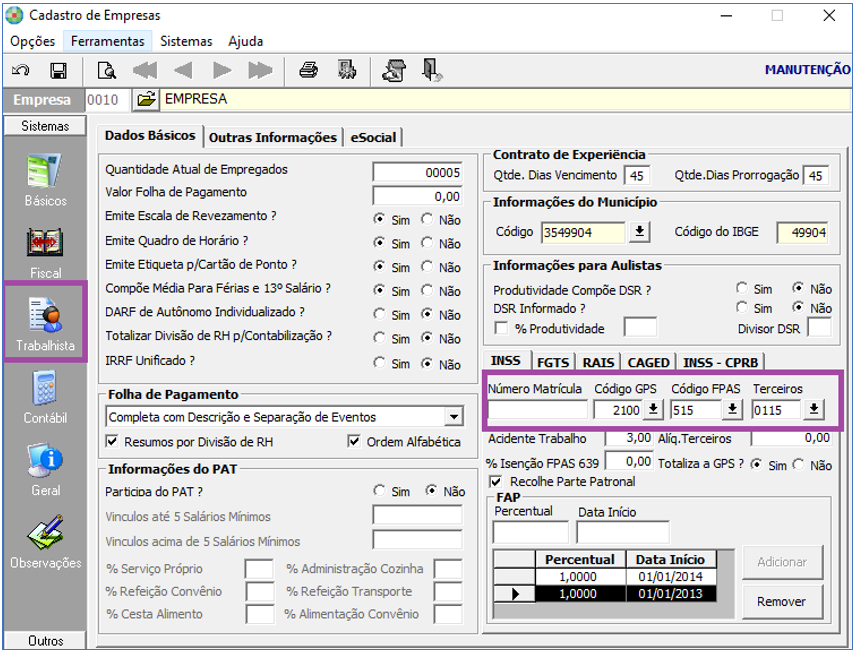Click the undo arrow toolbar icon
Viewport: 853px width, 651px height.
click(x=21, y=71)
